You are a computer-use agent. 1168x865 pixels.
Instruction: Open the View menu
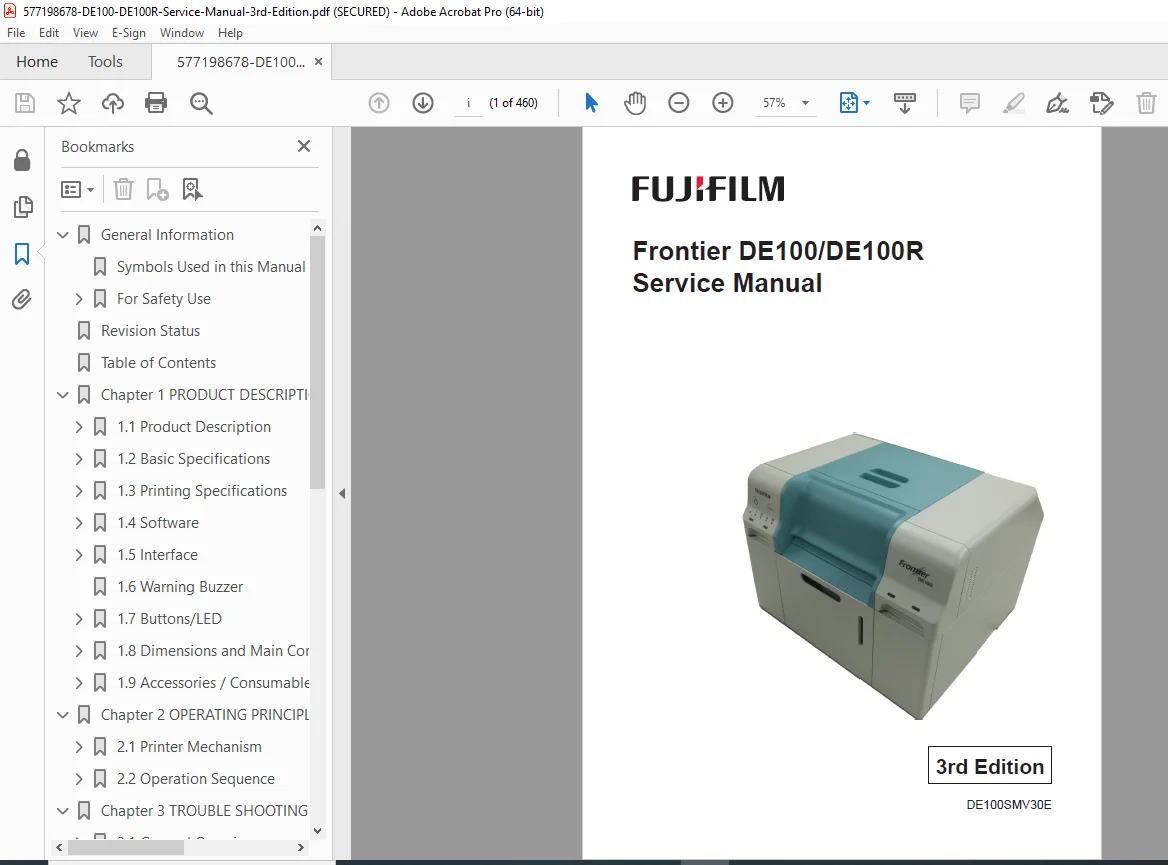[x=85, y=33]
